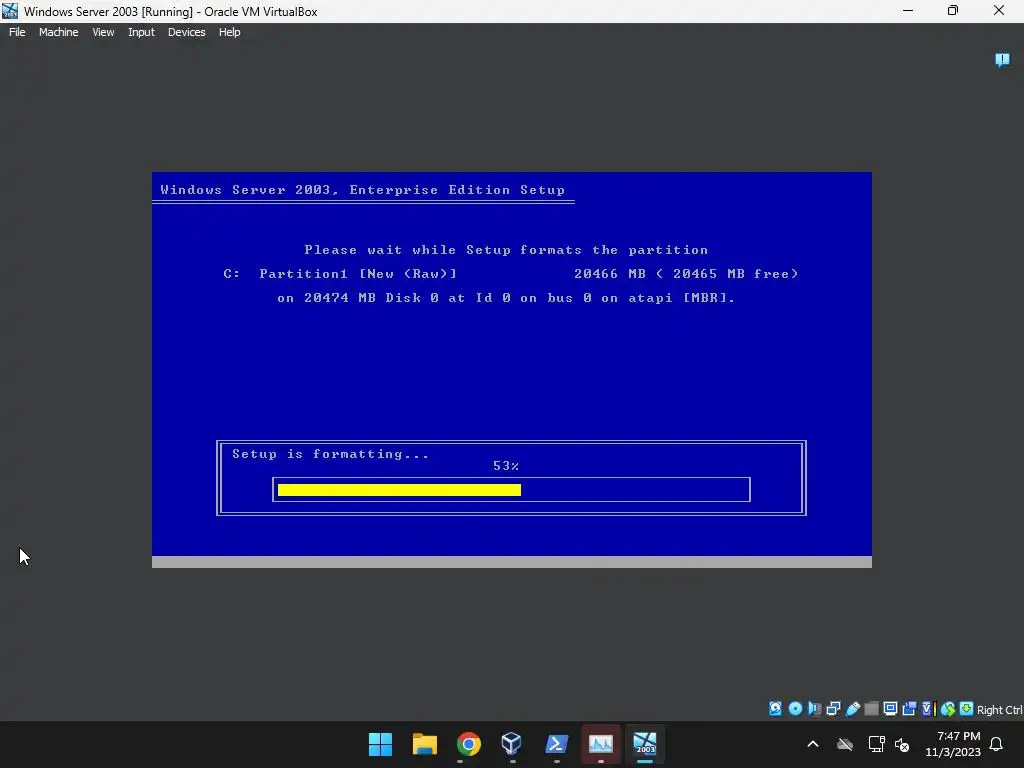The width and height of the screenshot is (1024, 768).
Task: Open the performance monitor taskbar app
Action: coord(600,744)
